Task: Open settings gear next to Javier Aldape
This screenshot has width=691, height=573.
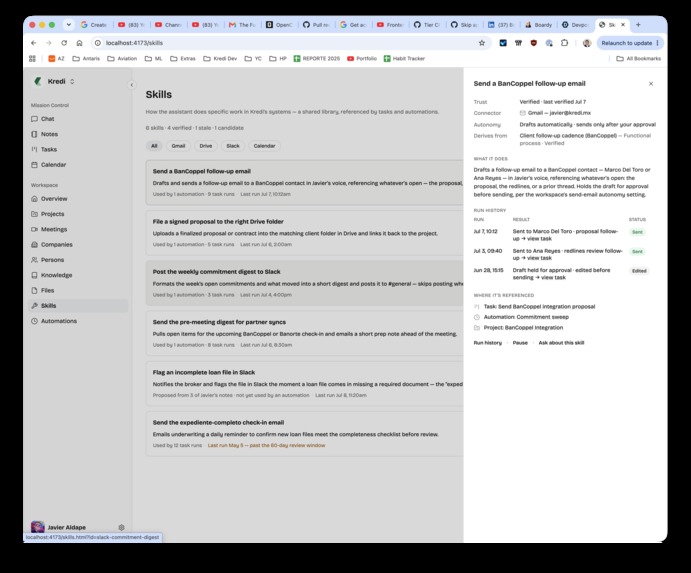Action: point(122,527)
